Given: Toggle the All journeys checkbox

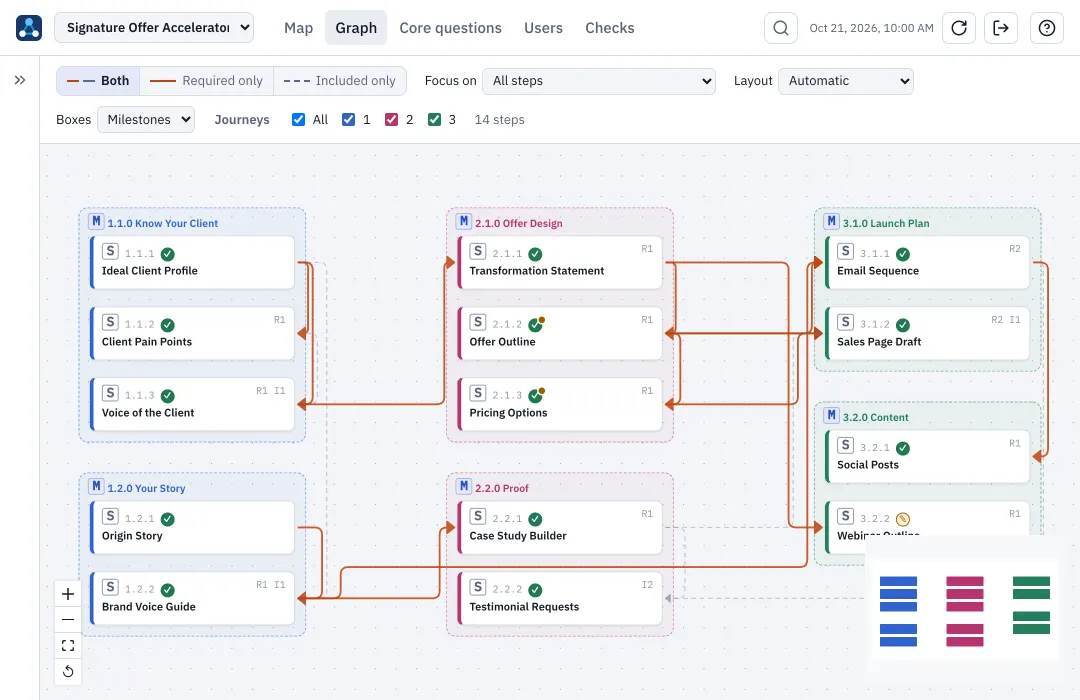Looking at the screenshot, I should pos(298,120).
